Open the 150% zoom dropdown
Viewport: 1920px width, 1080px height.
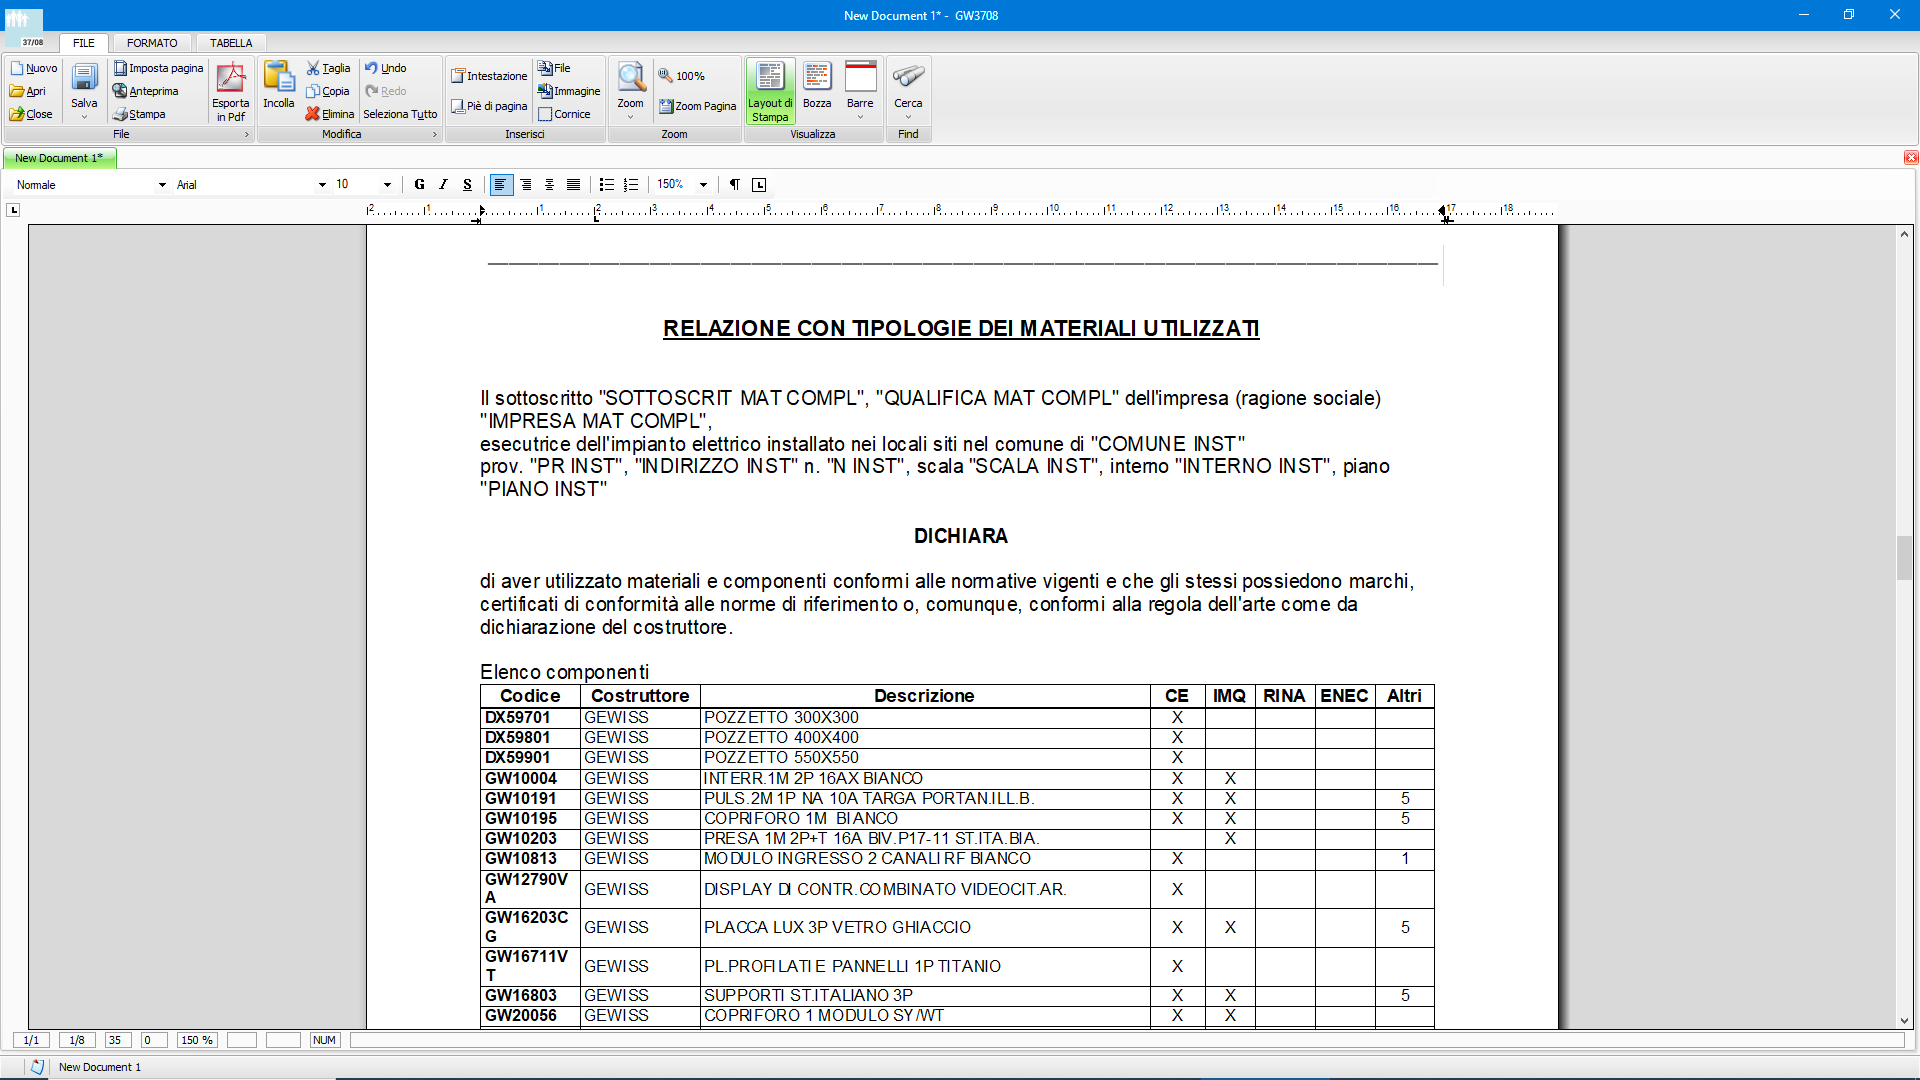click(703, 185)
